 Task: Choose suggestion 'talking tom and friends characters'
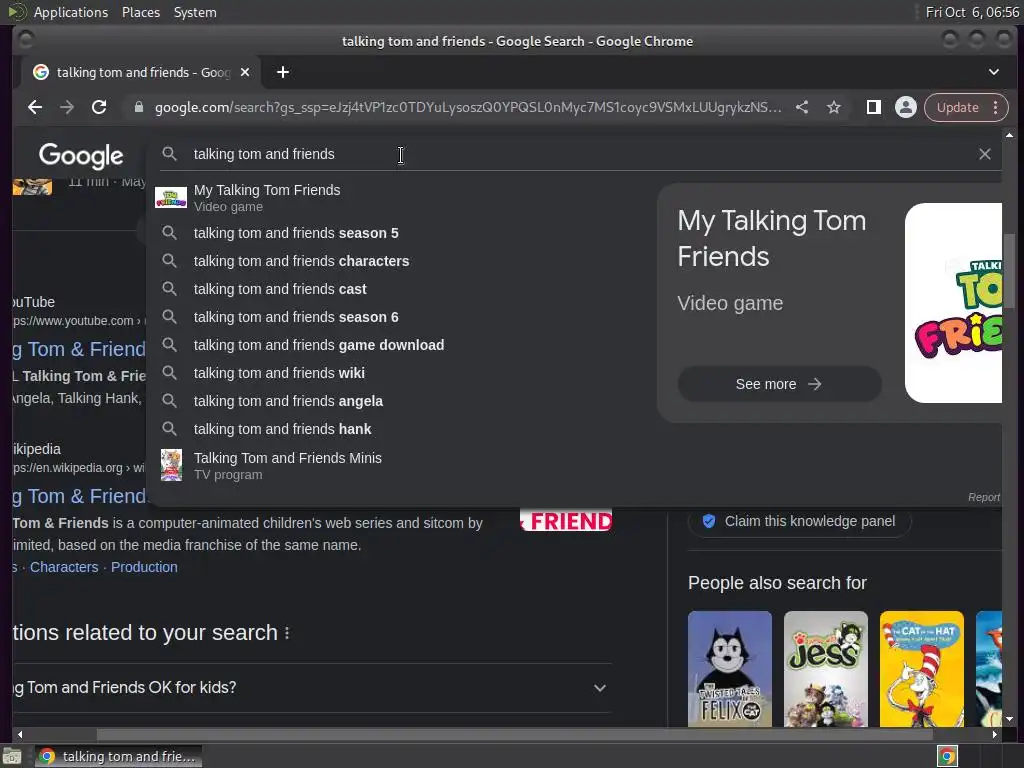pos(402,261)
